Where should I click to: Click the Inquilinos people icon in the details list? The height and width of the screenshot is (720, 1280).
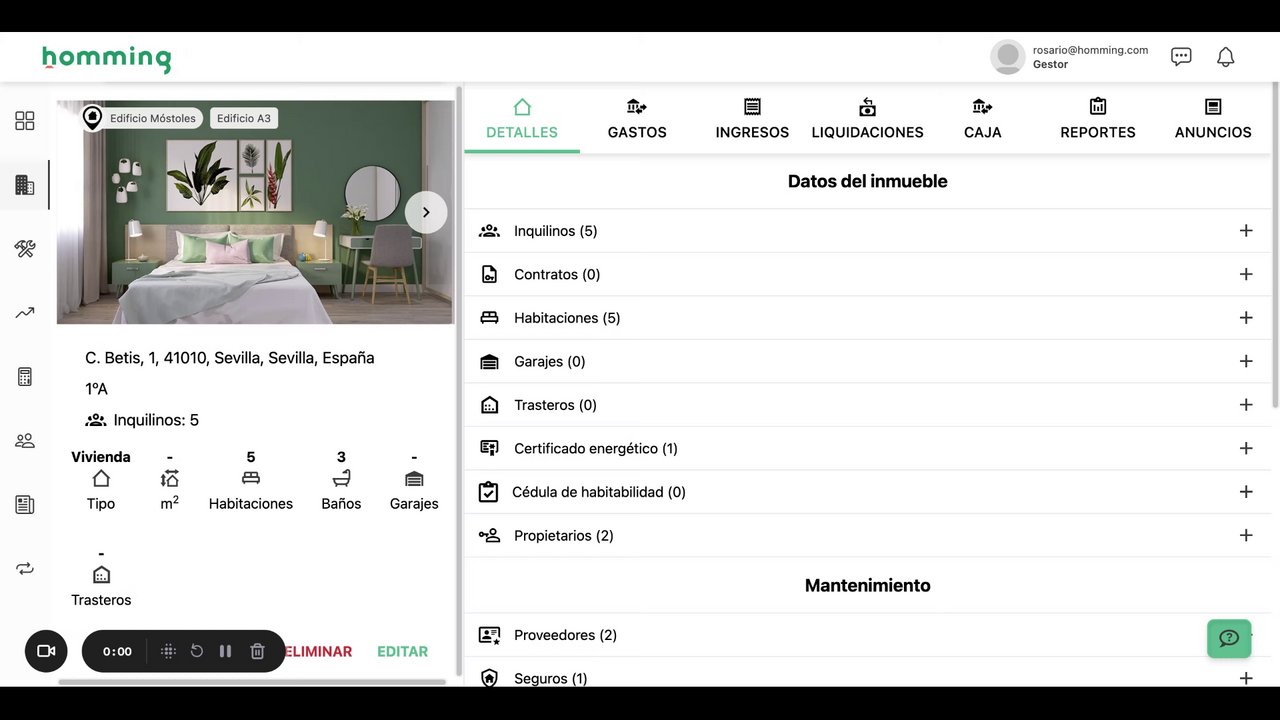coord(489,231)
